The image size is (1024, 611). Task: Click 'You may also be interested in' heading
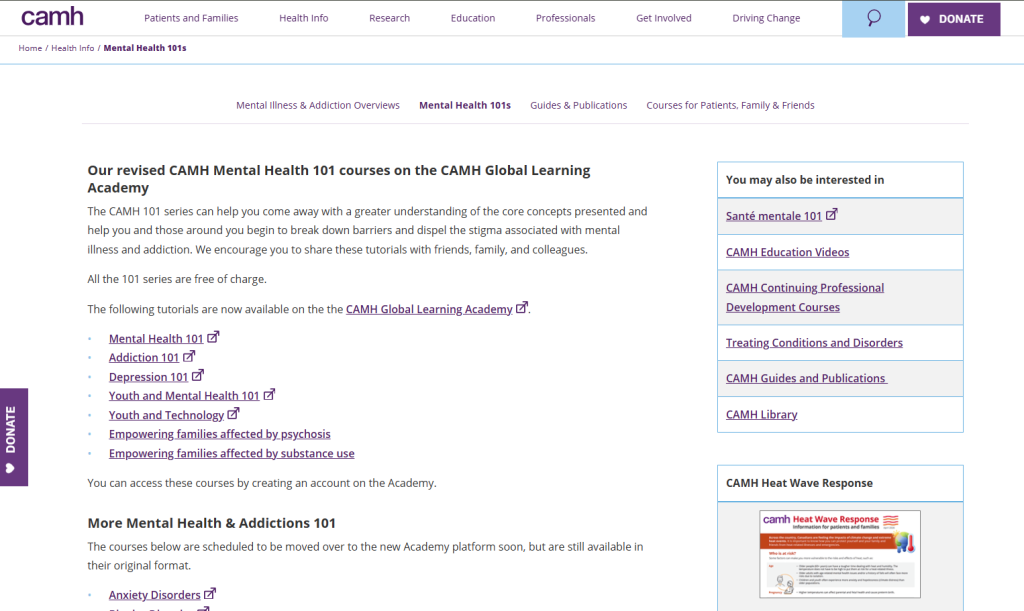[805, 180]
